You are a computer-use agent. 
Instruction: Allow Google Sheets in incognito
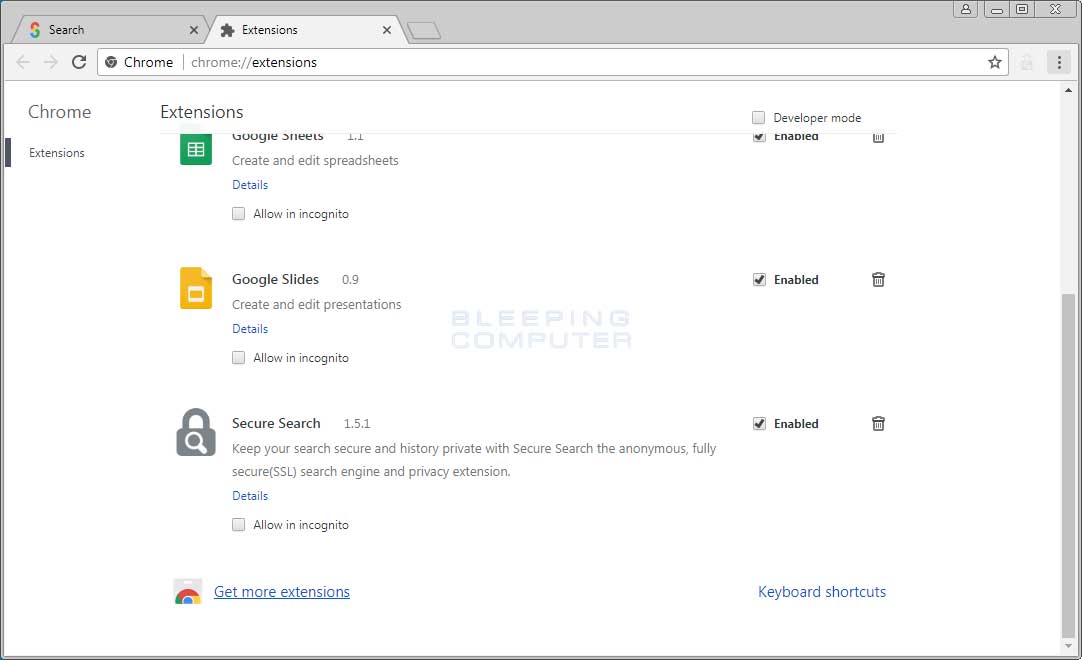[x=238, y=213]
